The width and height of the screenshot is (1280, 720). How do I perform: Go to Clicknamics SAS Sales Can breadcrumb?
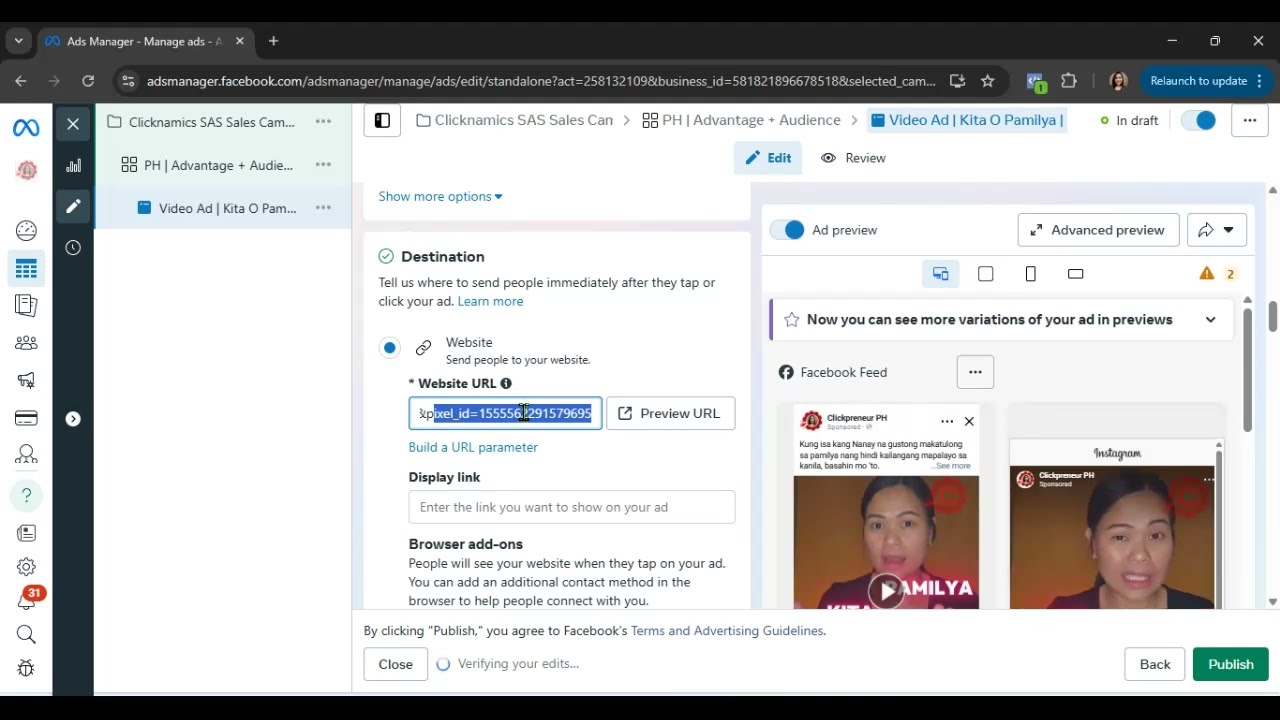tap(514, 120)
